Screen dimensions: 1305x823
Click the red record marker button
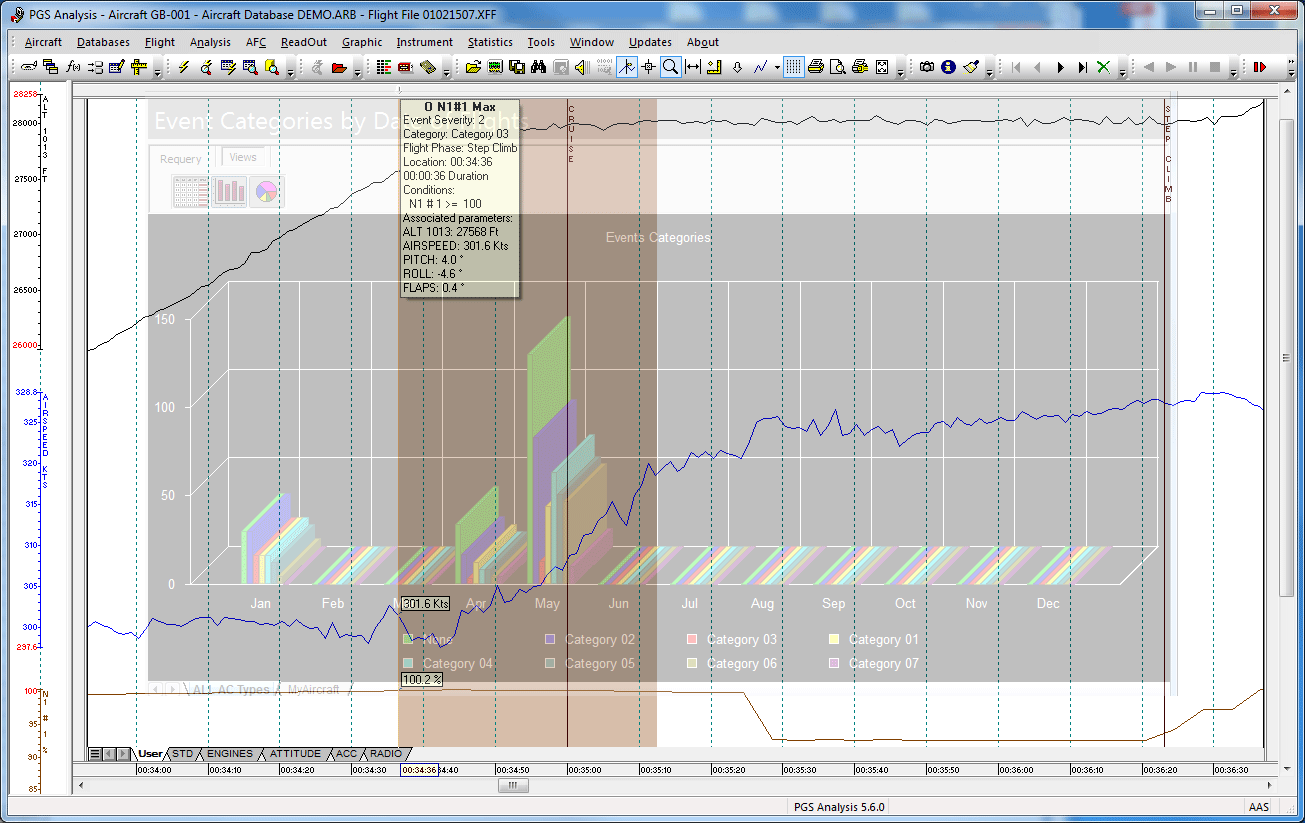(x=1259, y=67)
